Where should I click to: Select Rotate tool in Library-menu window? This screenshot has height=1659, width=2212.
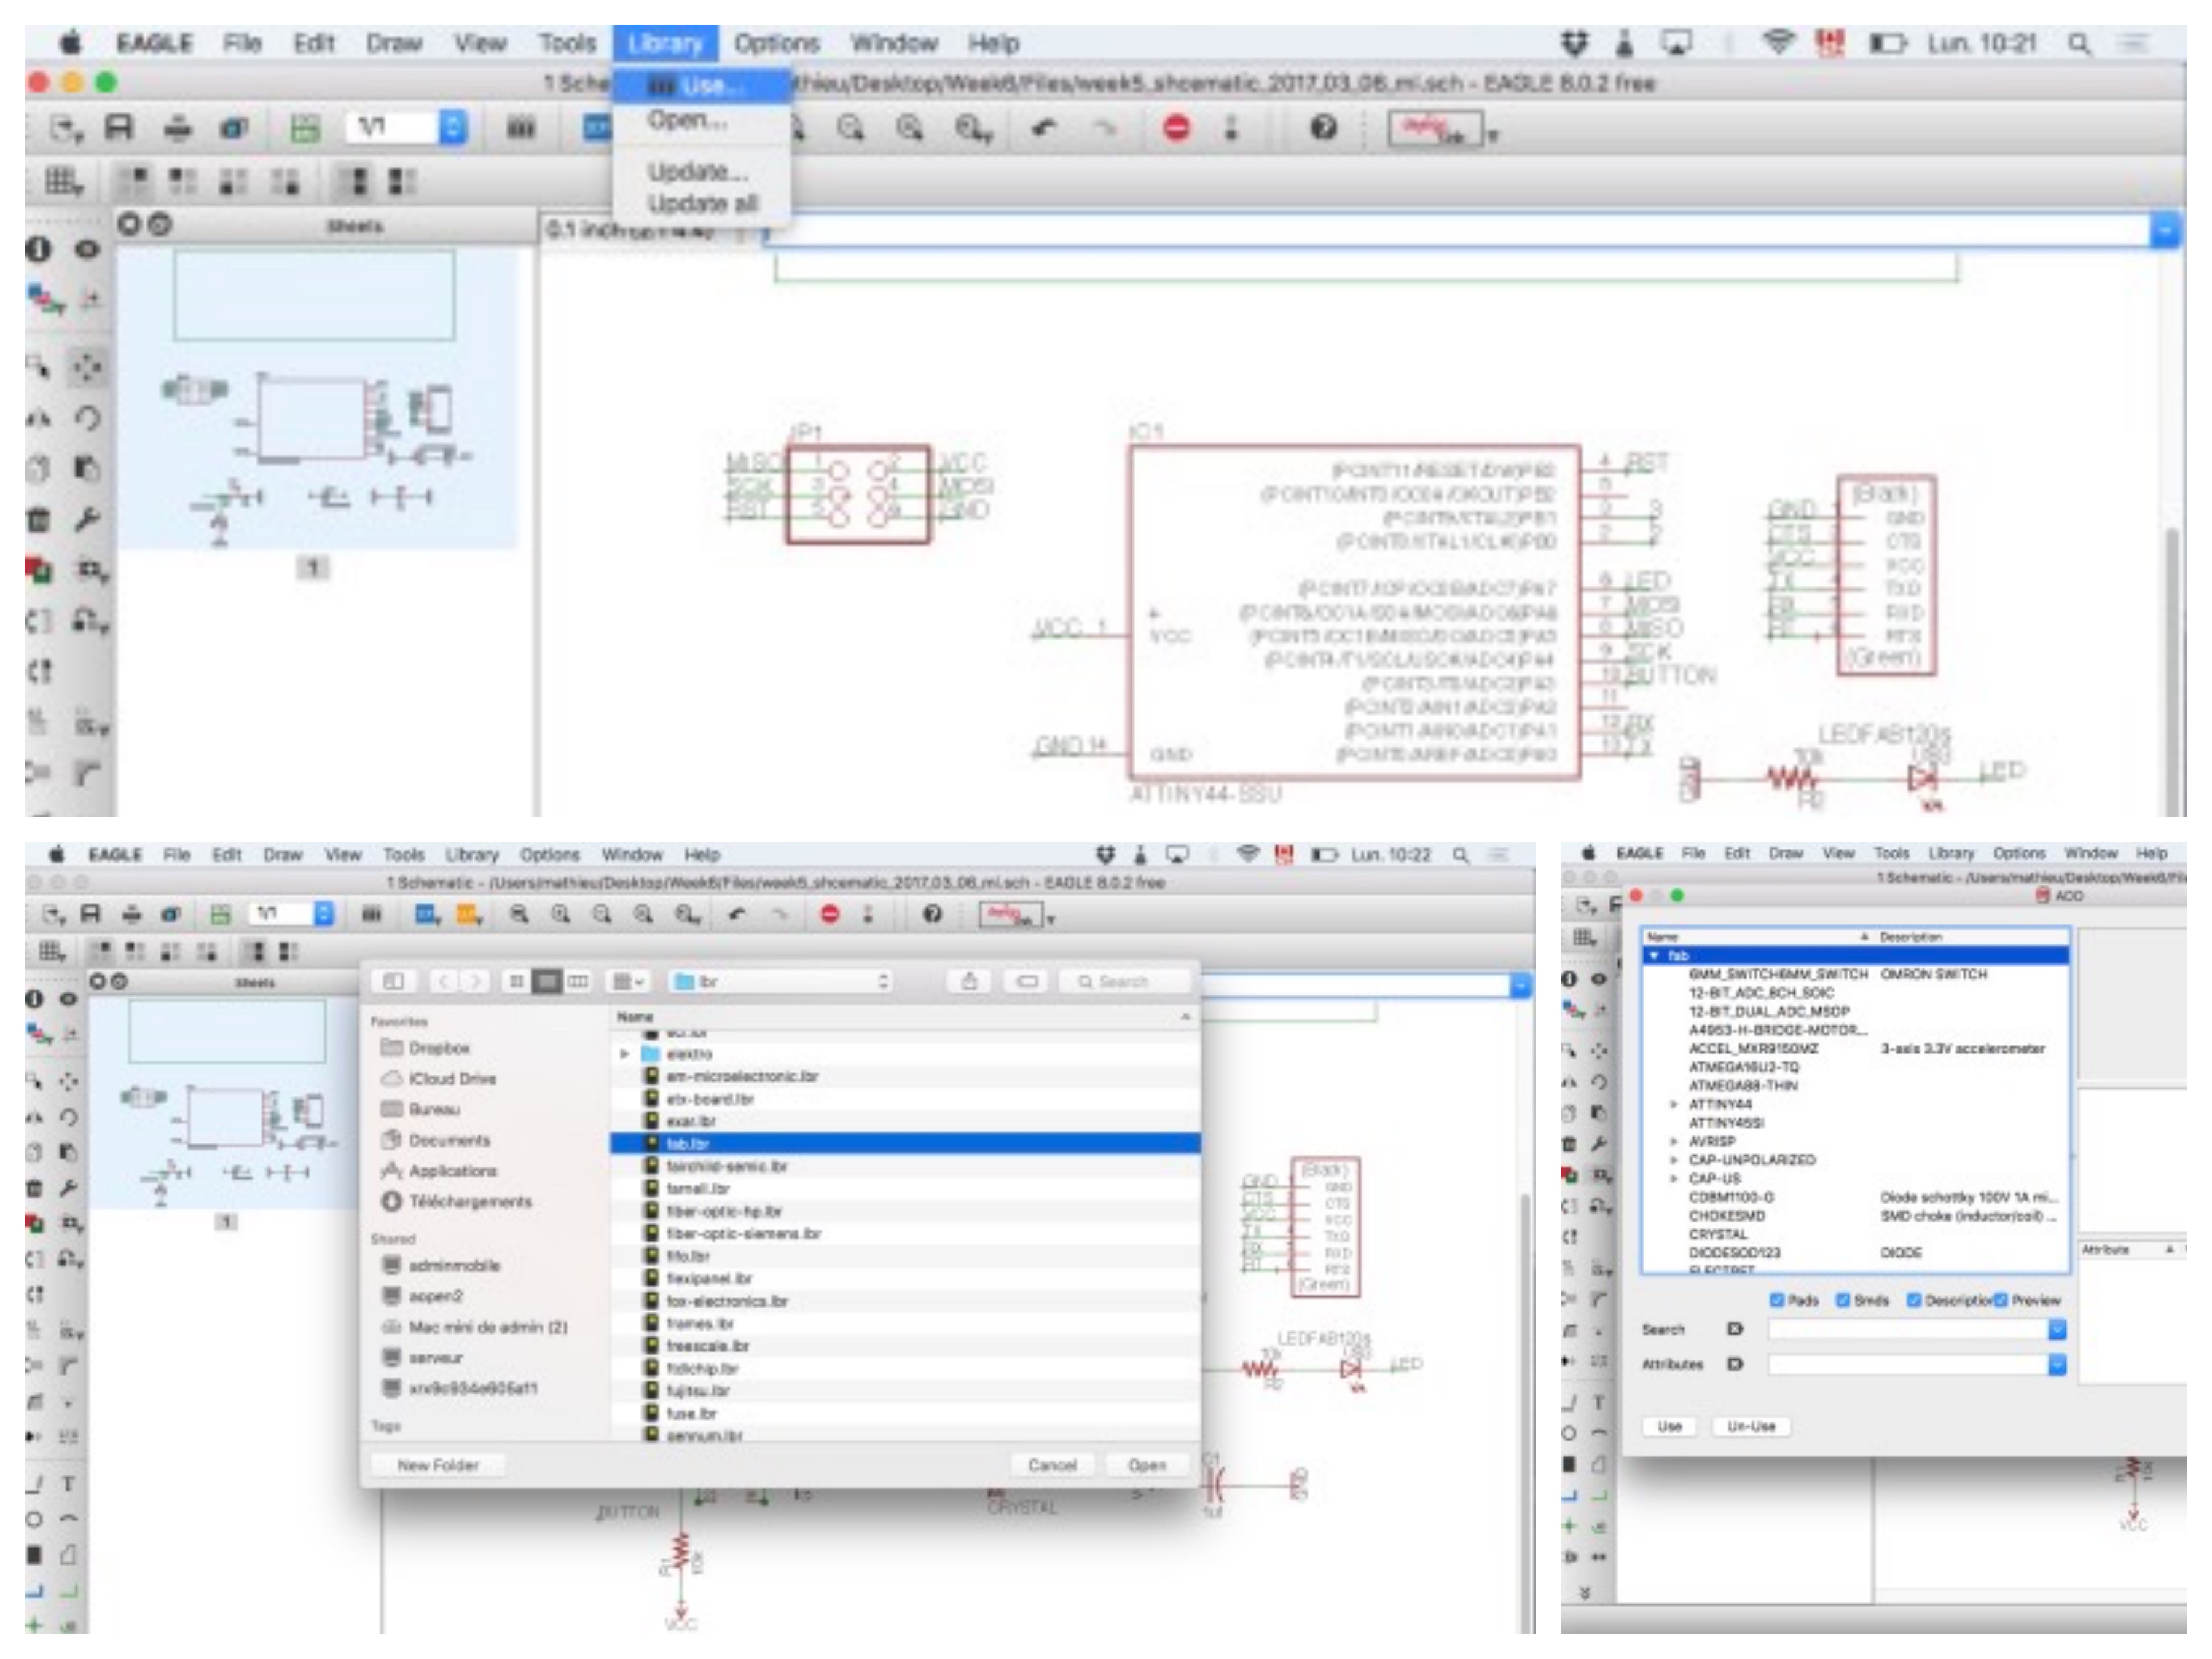[x=88, y=417]
